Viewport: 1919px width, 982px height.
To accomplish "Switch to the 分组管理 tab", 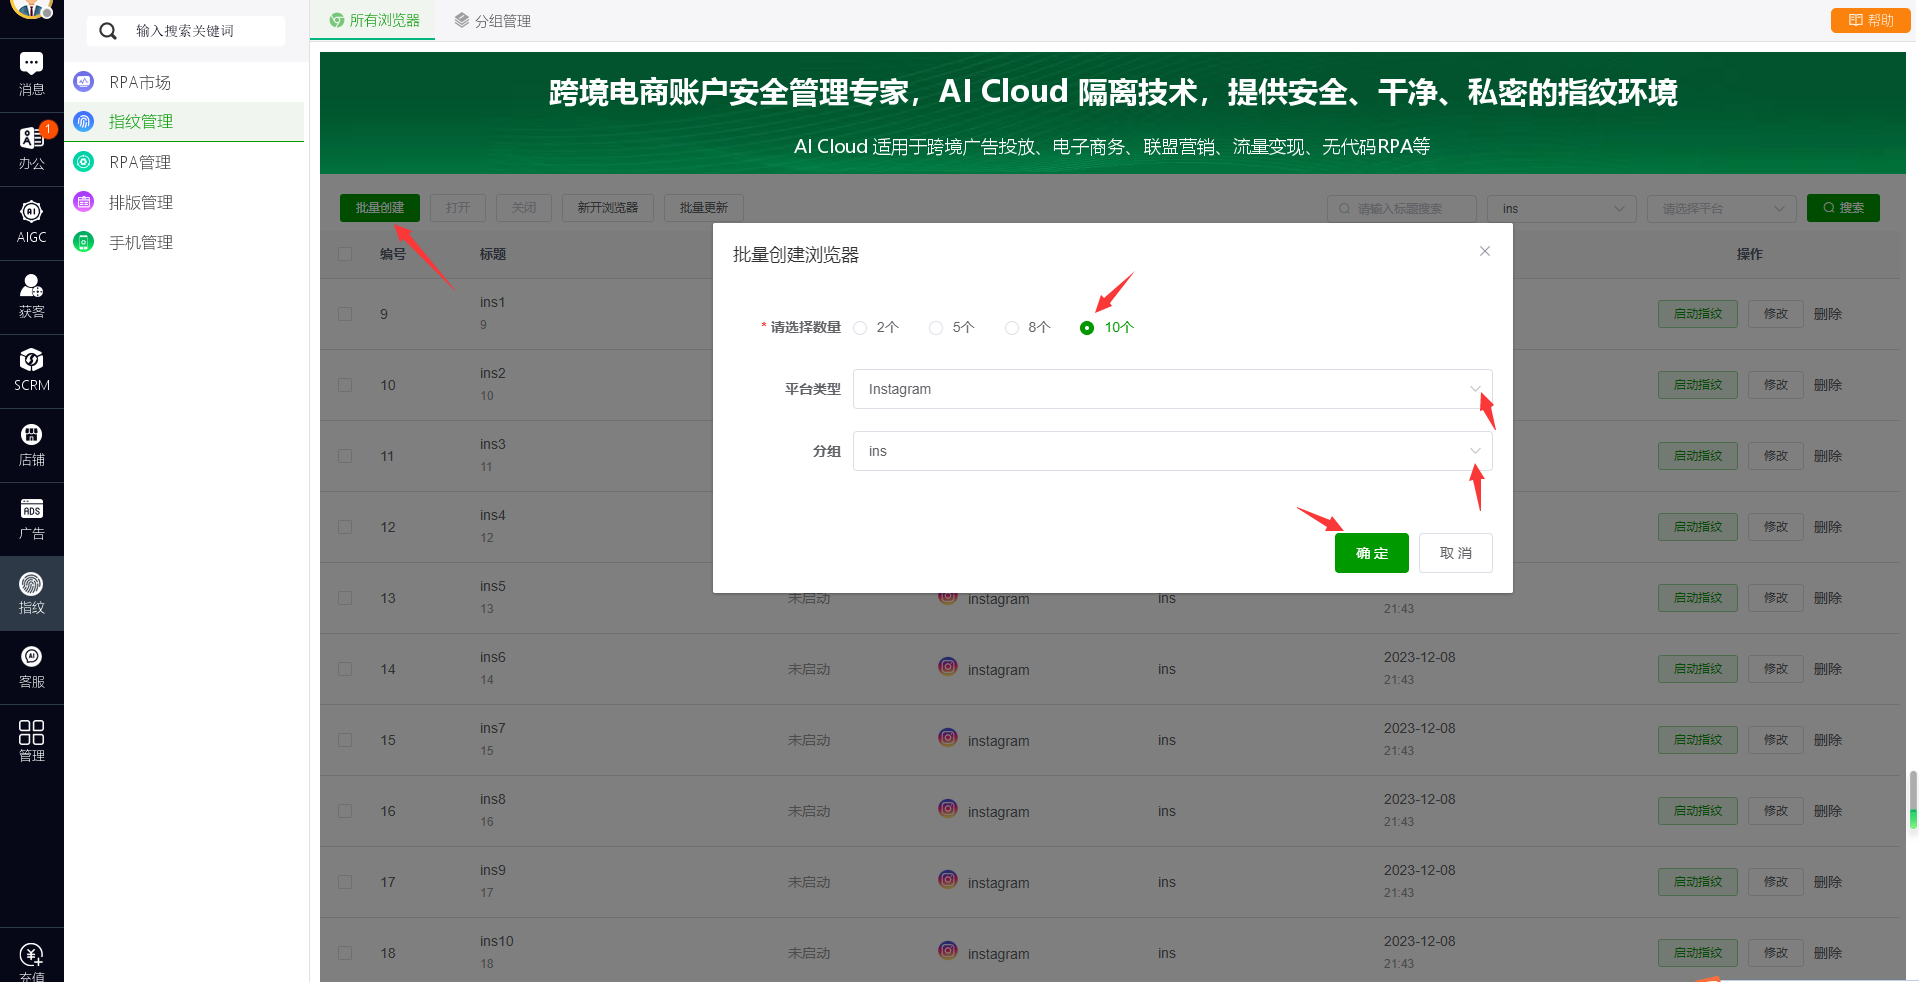I will pos(492,20).
